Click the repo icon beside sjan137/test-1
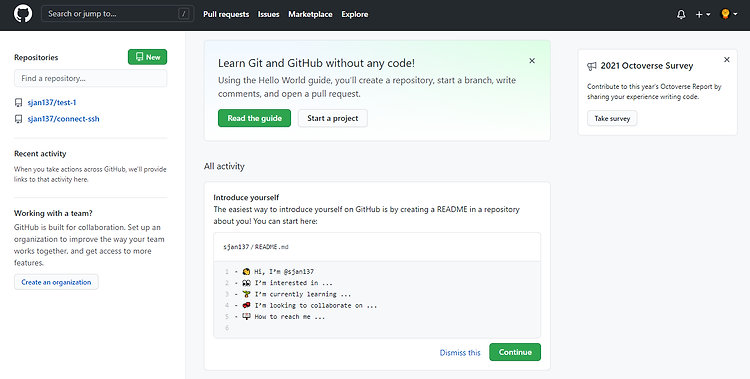Screen dimensions: 750x379 (x=18, y=102)
